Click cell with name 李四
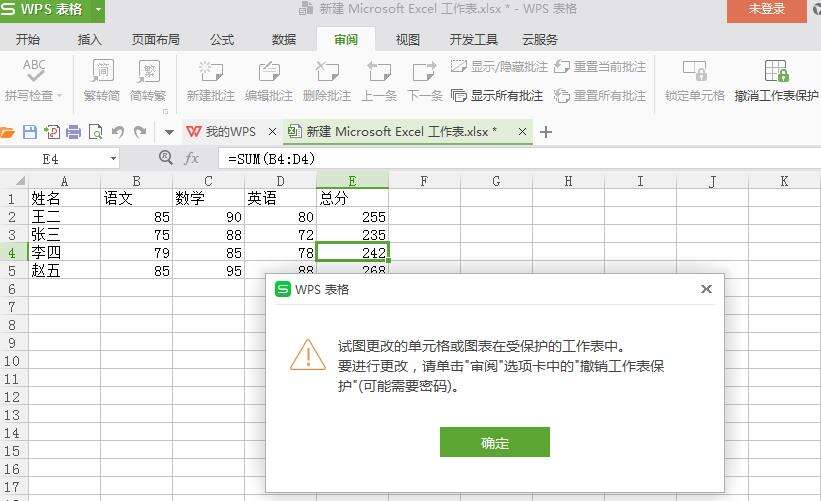Viewport: 821px width, 501px height. pyautogui.click(x=64, y=253)
